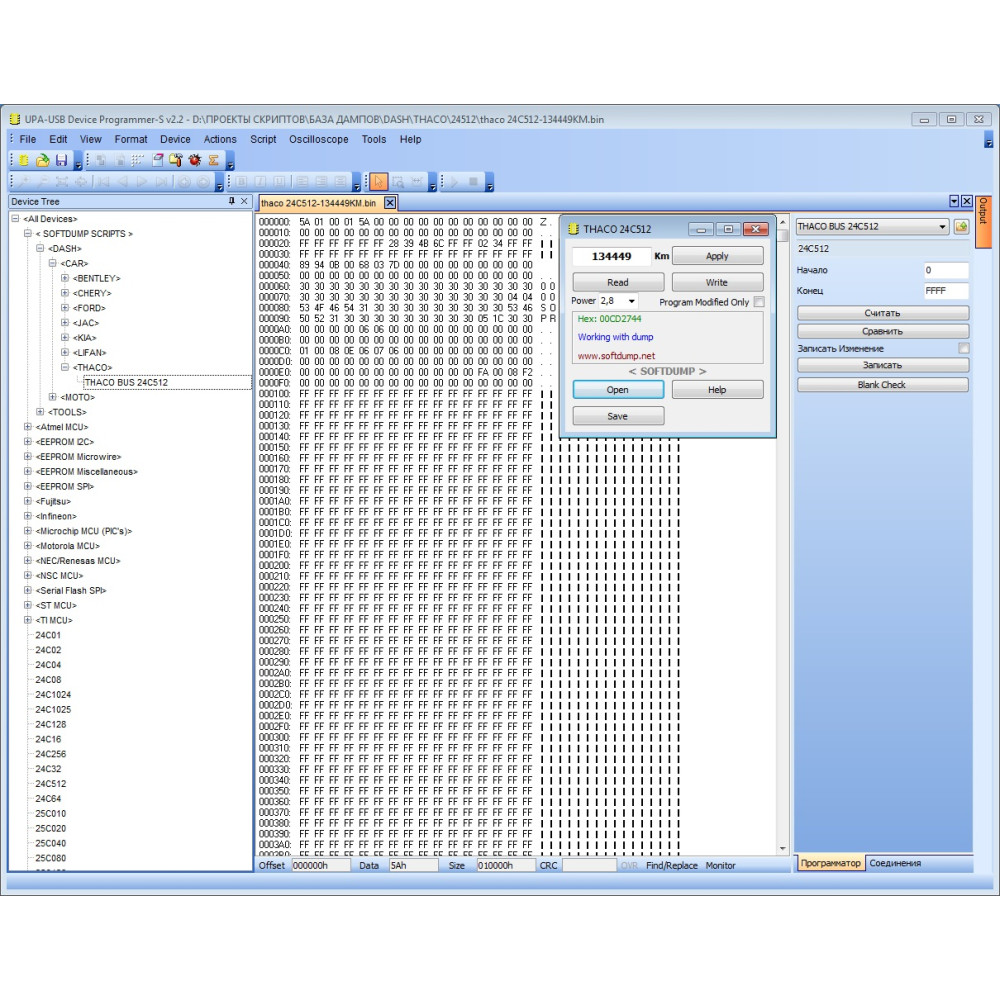Click the Write button in THACO dialog
This screenshot has height=1000, width=1000.
(717, 282)
